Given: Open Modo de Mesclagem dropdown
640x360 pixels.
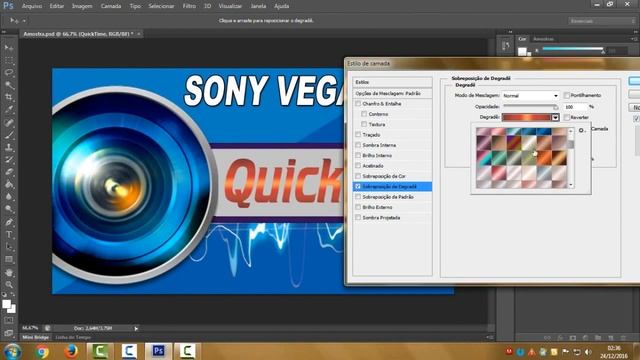Looking at the screenshot, I should pos(530,96).
